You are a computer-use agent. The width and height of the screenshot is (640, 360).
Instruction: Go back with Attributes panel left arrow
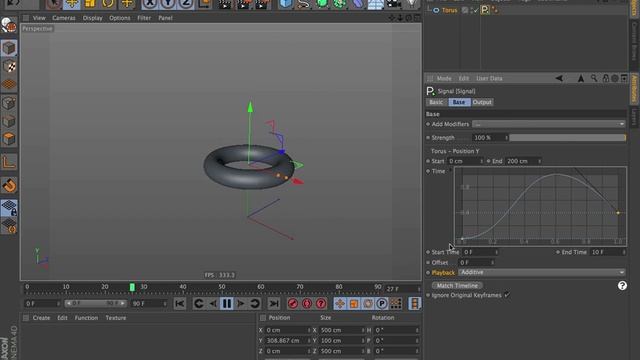point(559,78)
